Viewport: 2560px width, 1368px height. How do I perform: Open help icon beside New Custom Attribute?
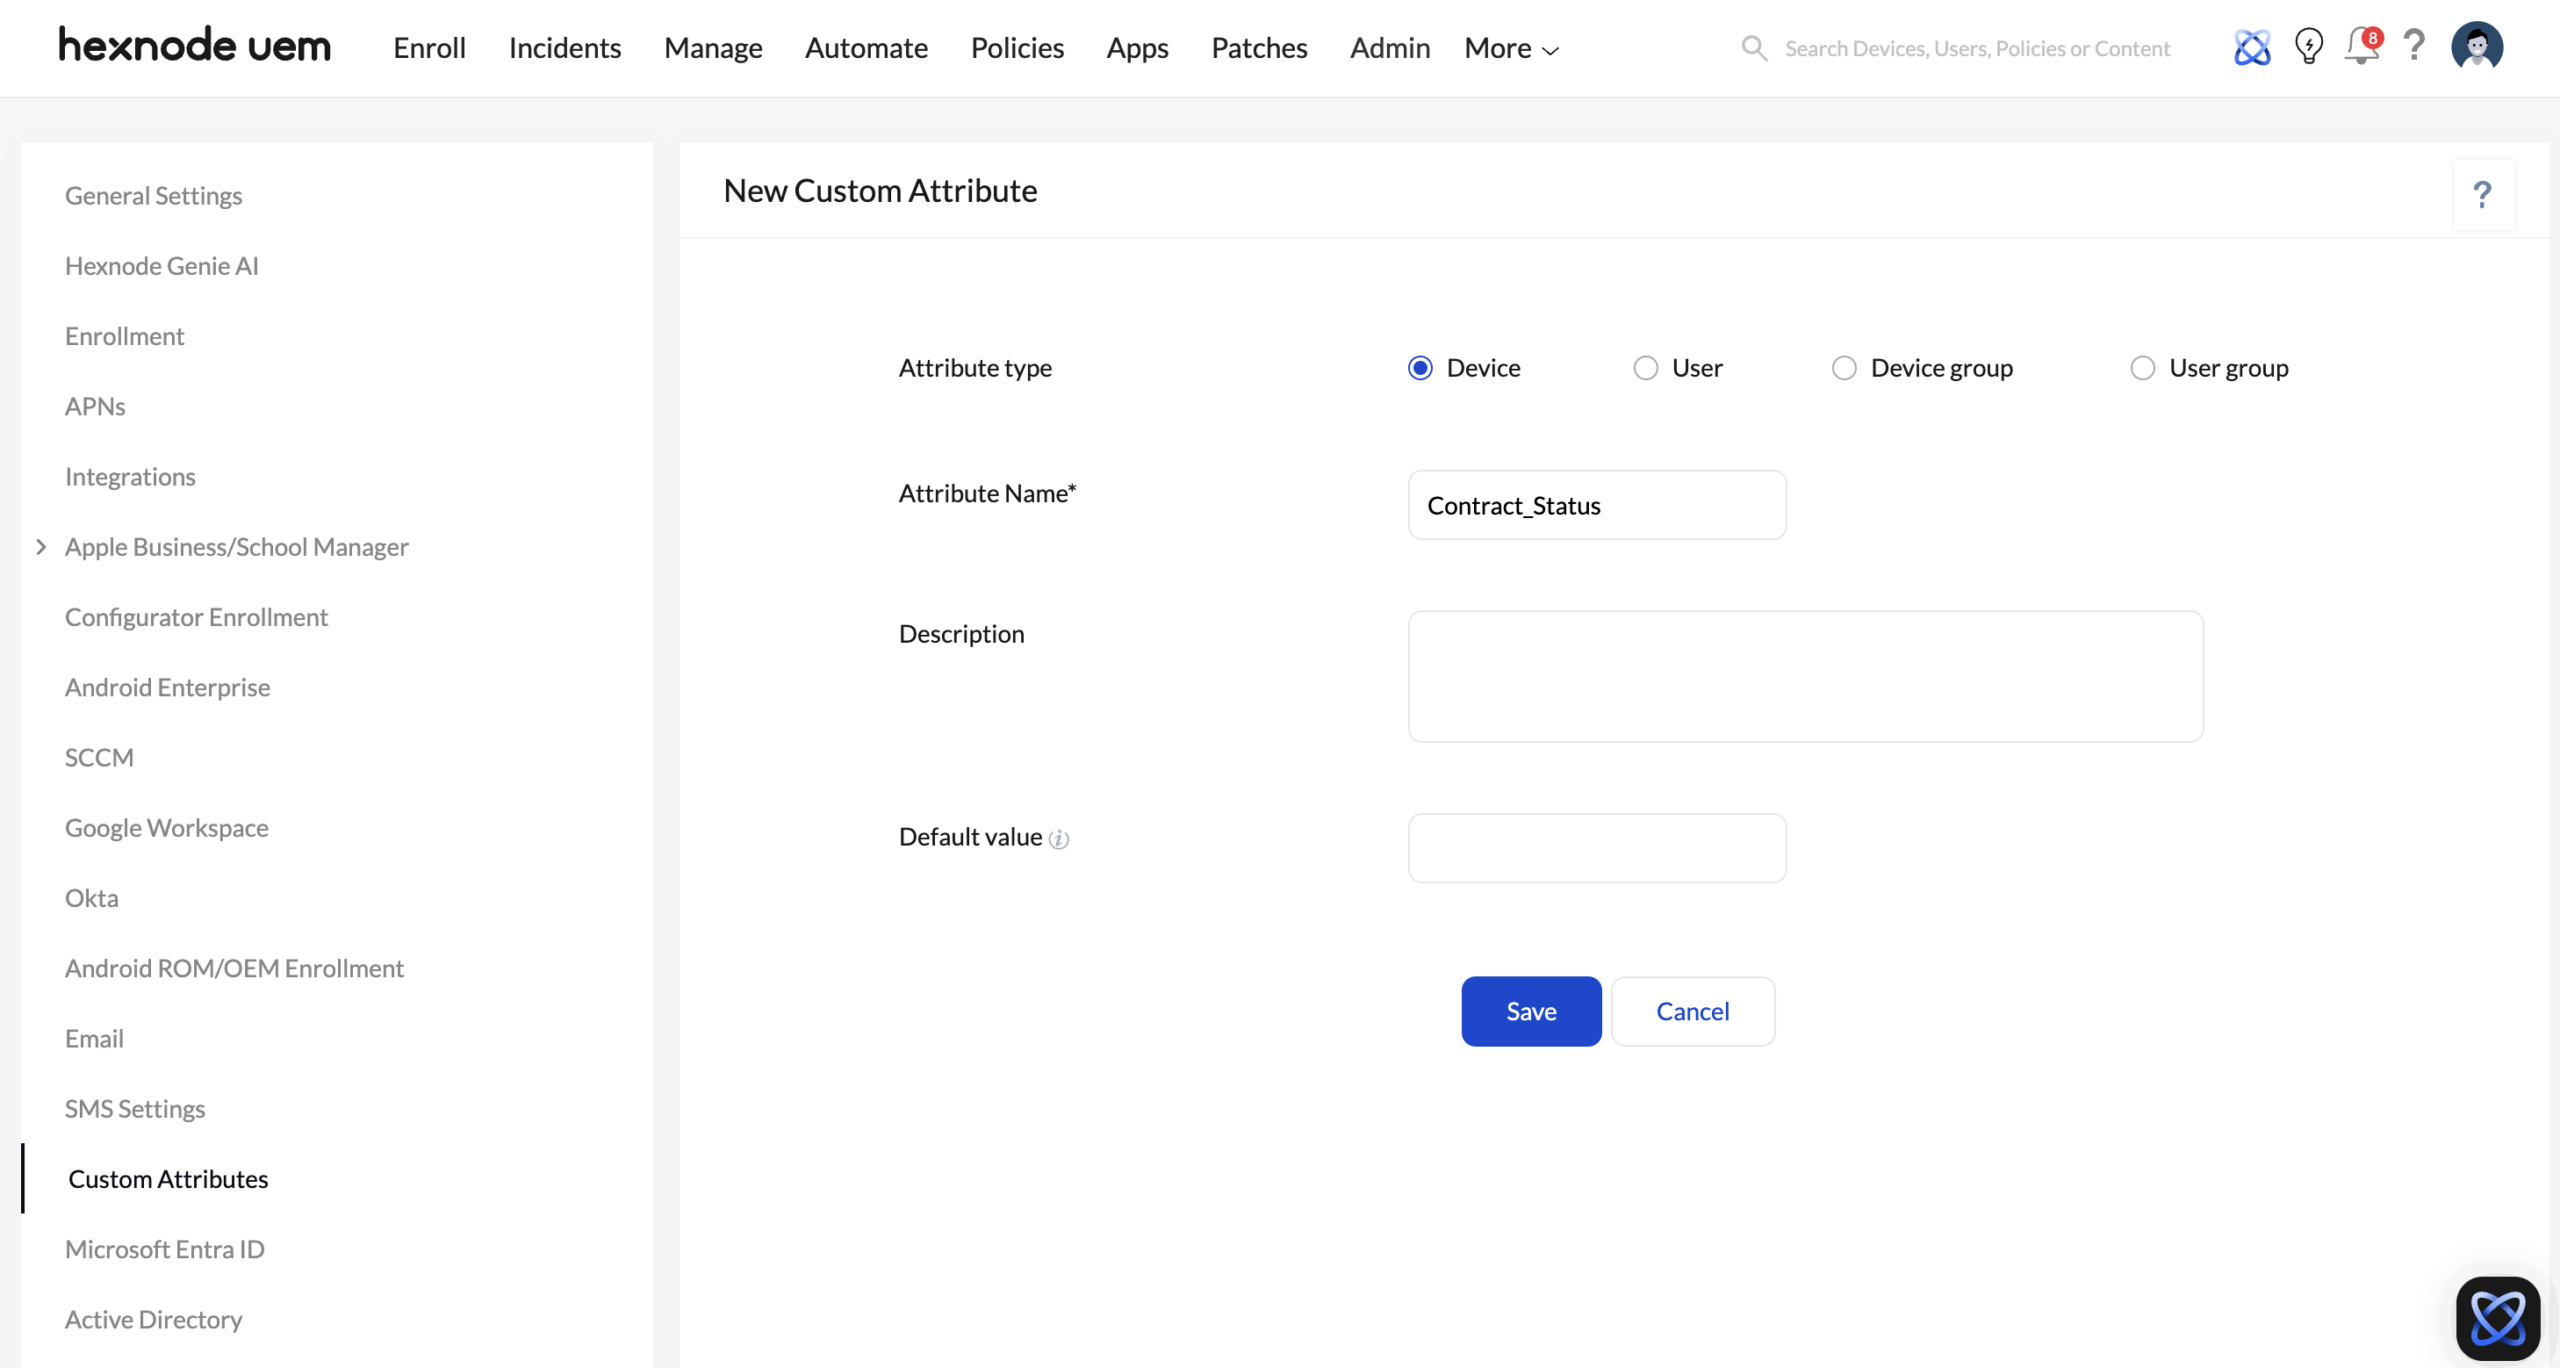(2482, 195)
